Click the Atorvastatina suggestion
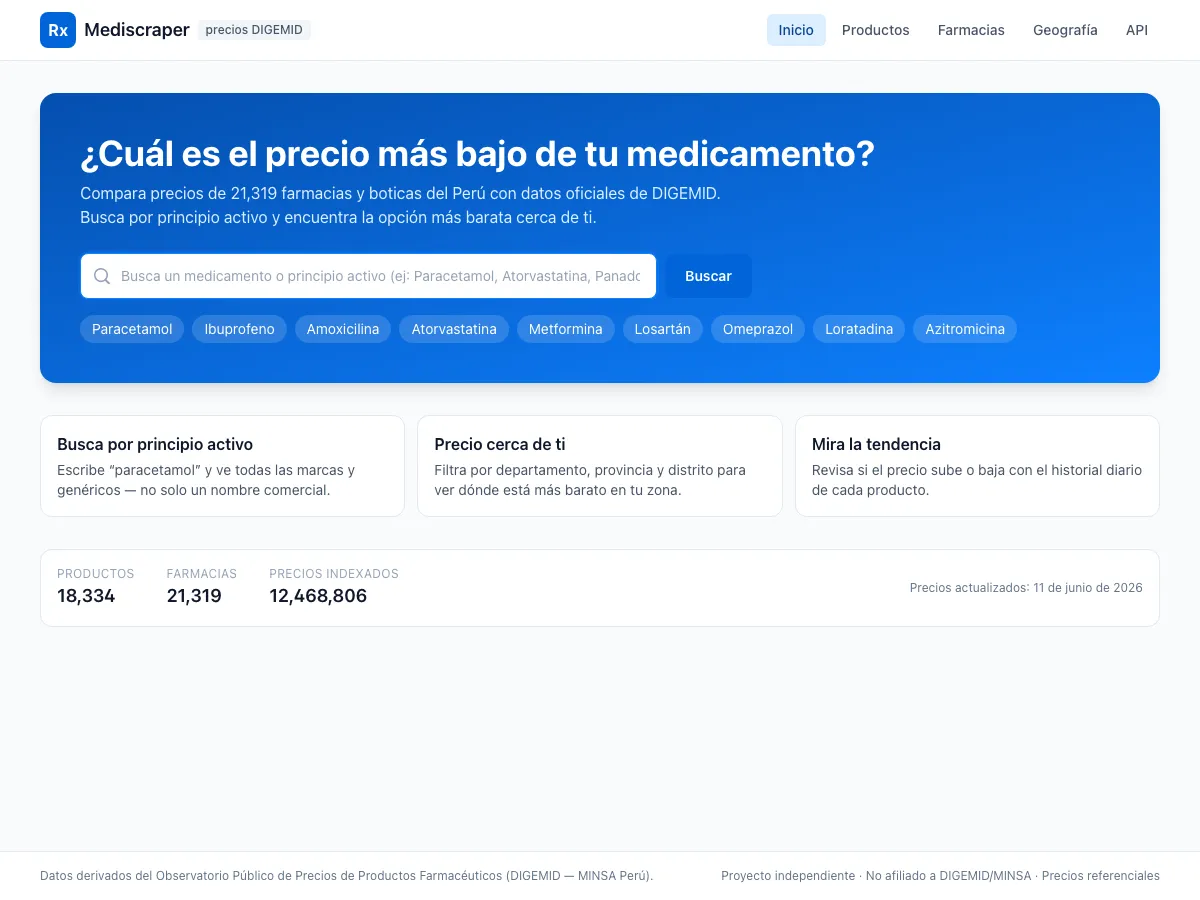The image size is (1200, 900). pyautogui.click(x=454, y=329)
